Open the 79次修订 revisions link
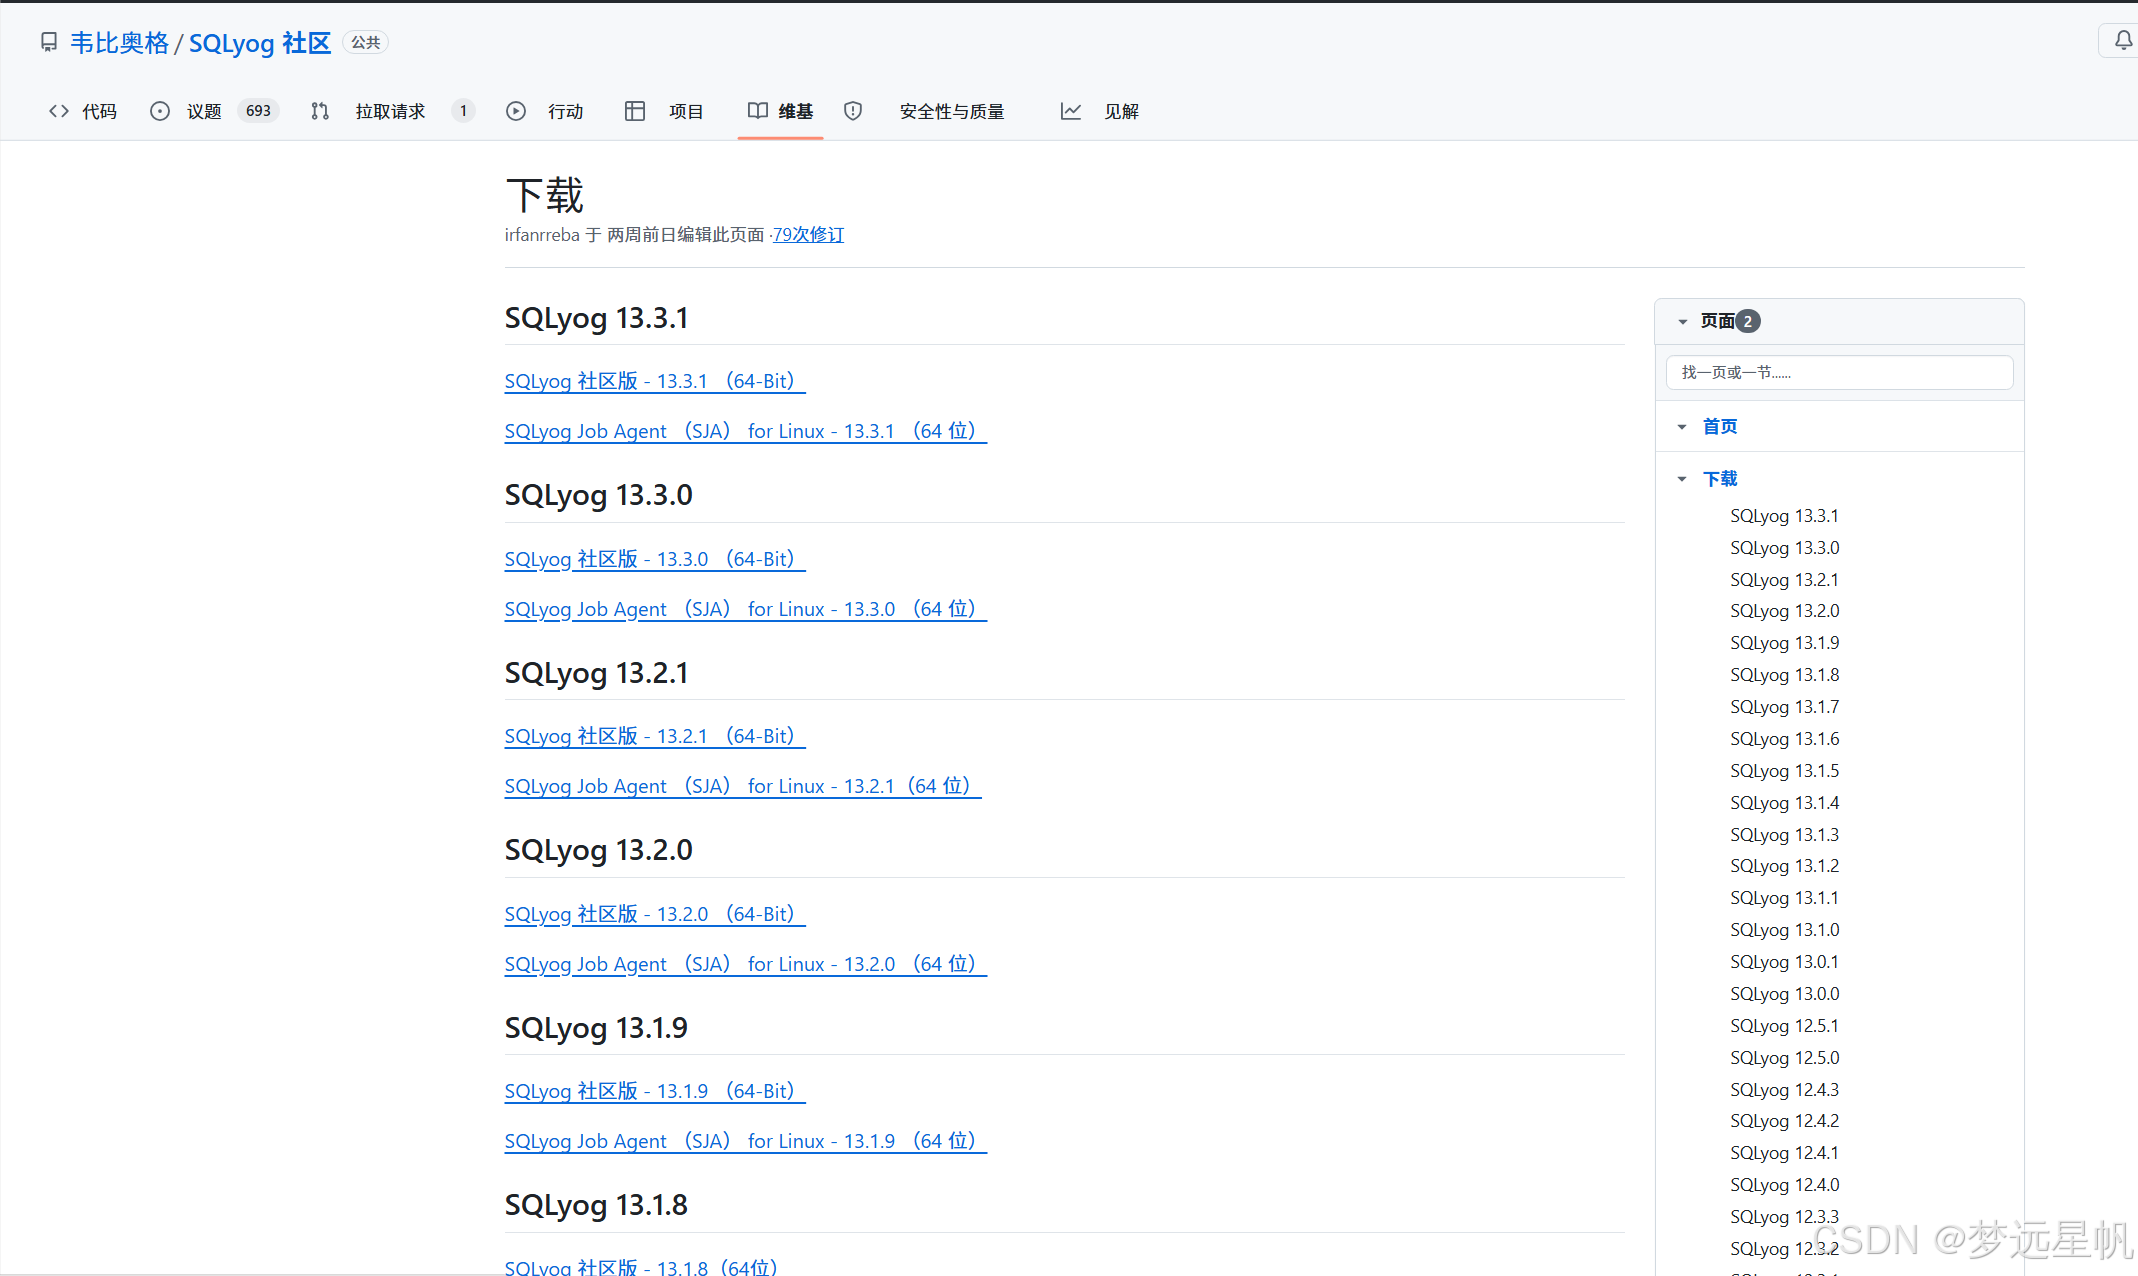 coord(808,234)
